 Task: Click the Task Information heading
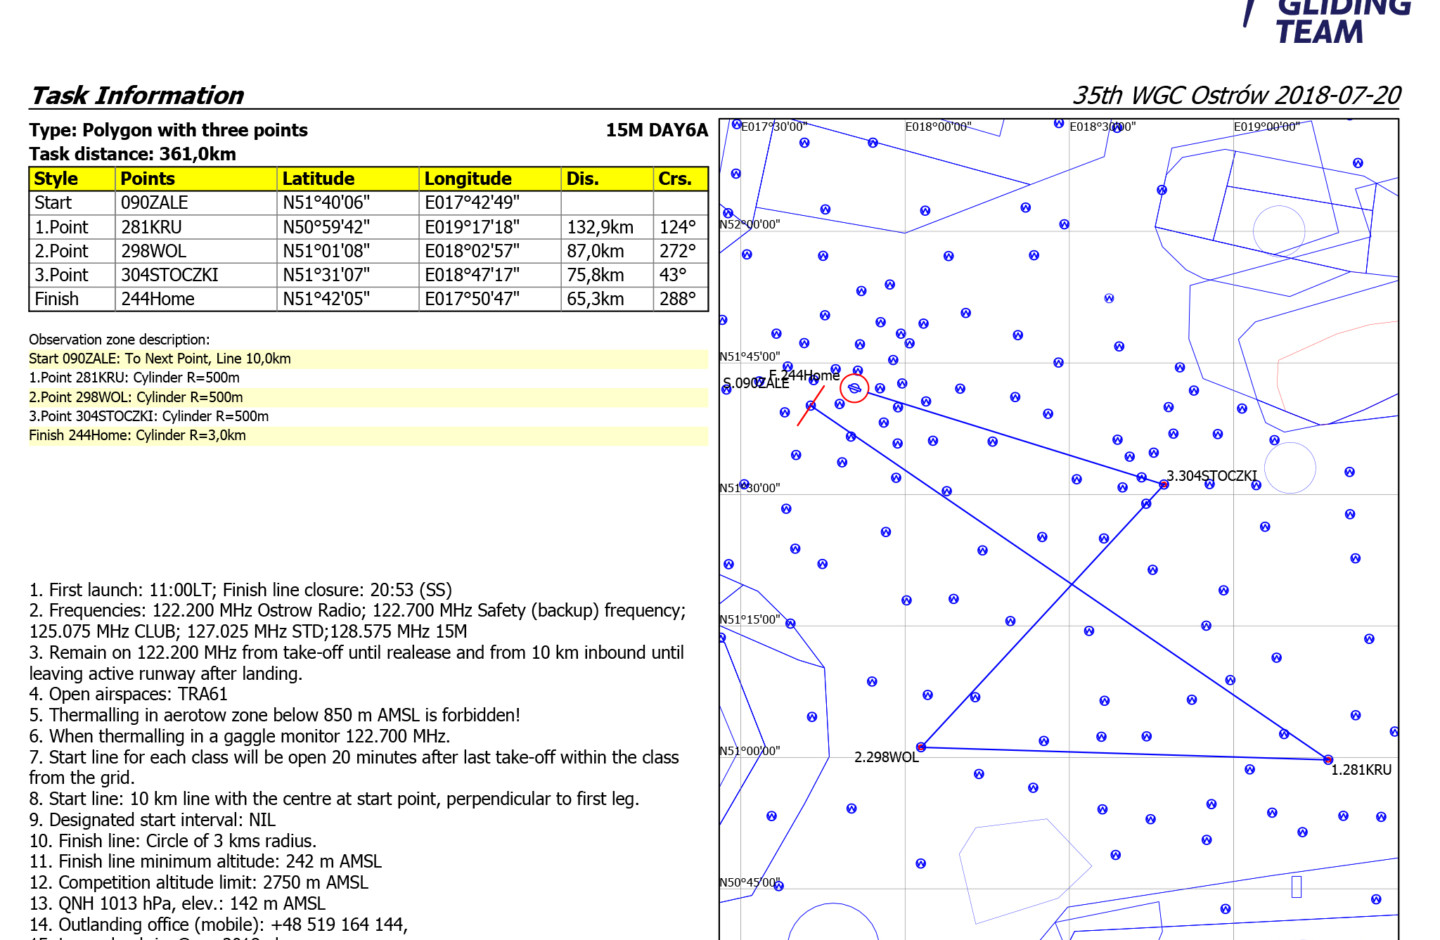pyautogui.click(x=137, y=96)
